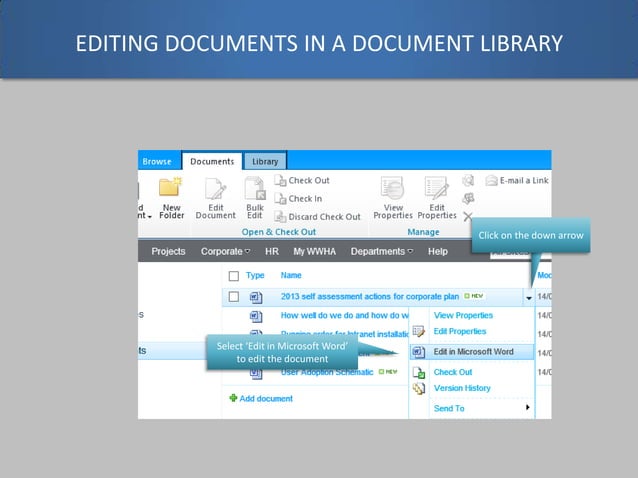Screen dimensions: 638x478
Task: Open the Projects navigation item
Action: coord(168,251)
